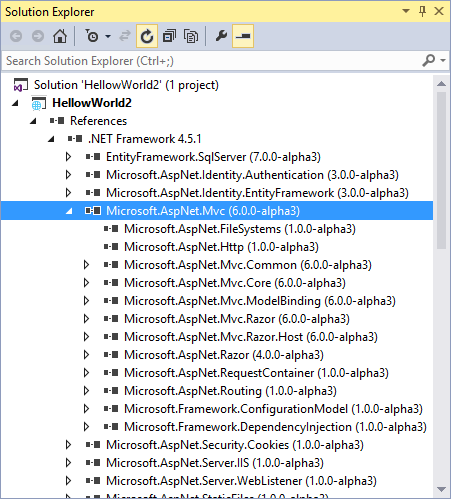451x499 pixels.
Task: Open Pending Changes Filter dropdown arrow
Action: [108, 36]
